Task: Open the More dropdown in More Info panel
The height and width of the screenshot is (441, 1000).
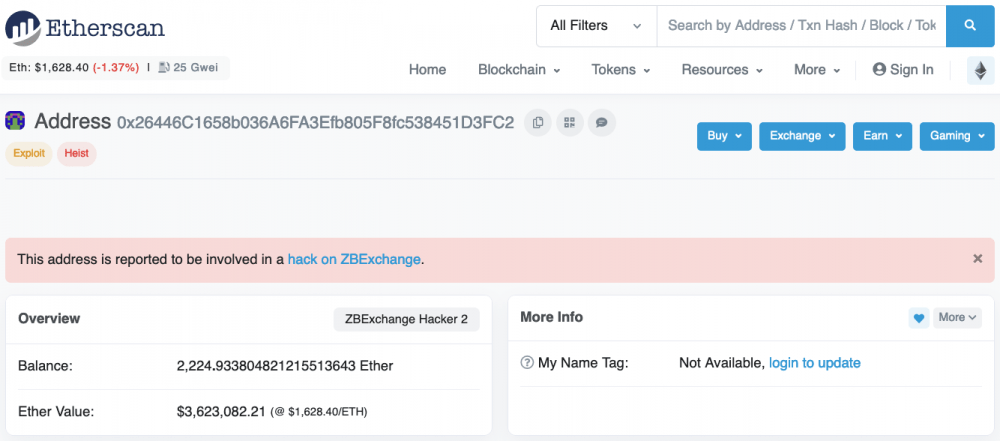Action: [957, 318]
